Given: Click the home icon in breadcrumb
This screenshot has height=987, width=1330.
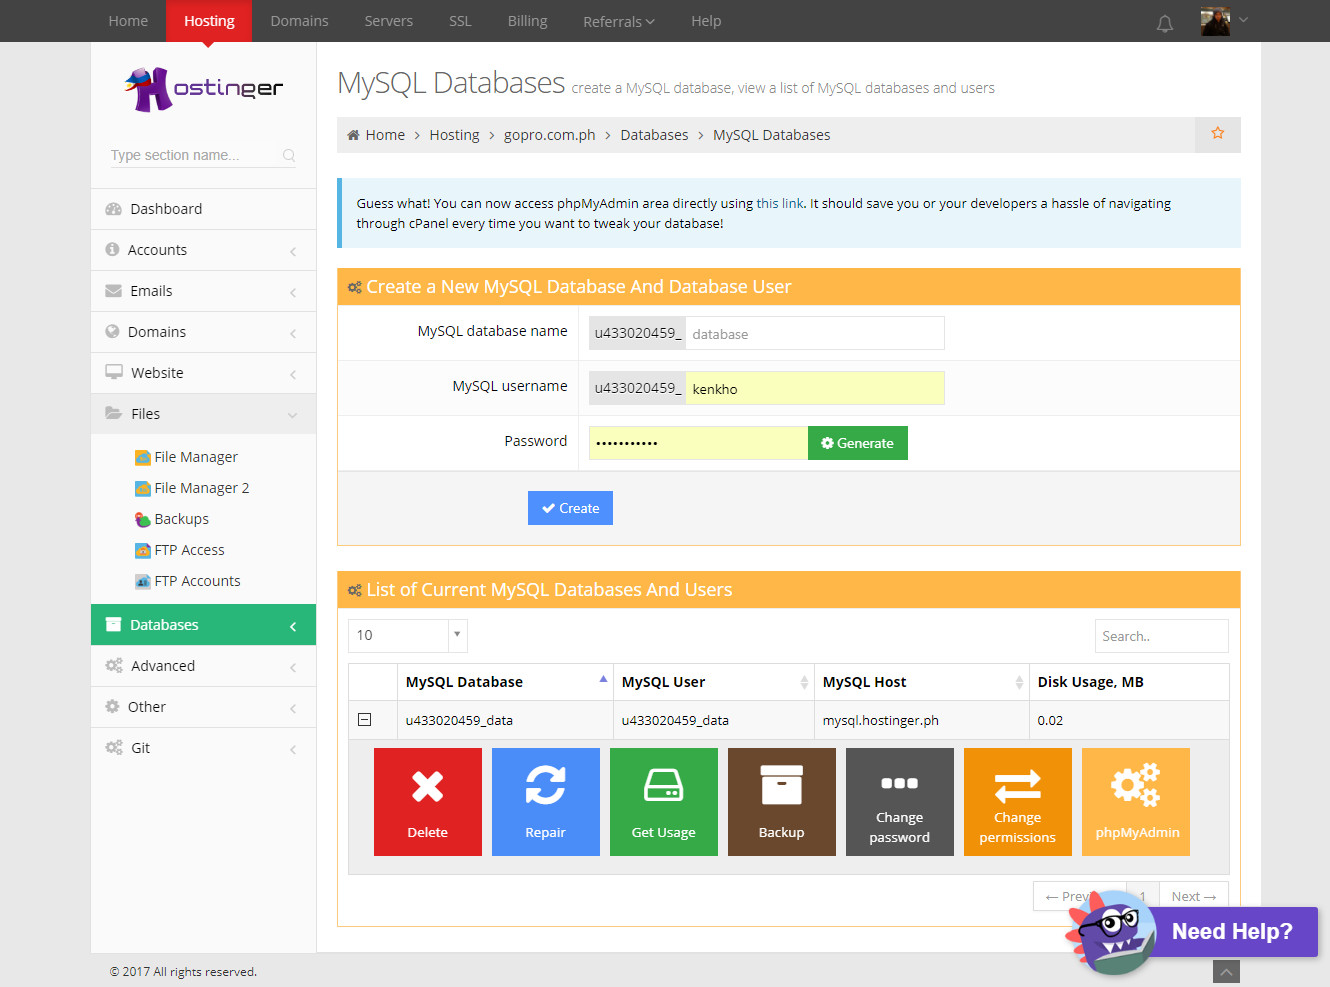Looking at the screenshot, I should pos(353,135).
